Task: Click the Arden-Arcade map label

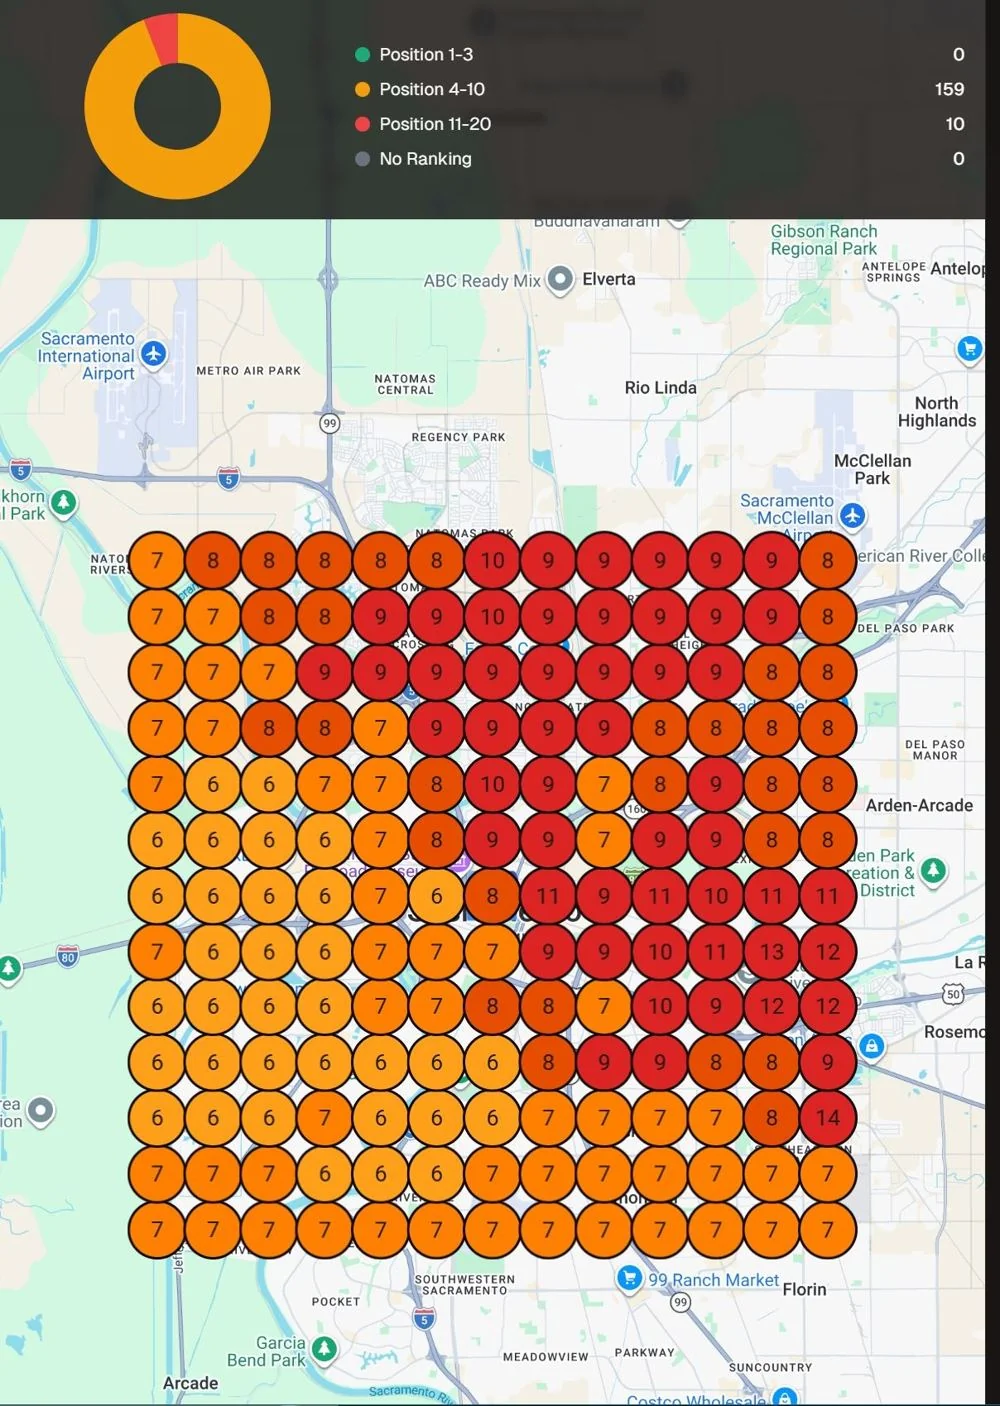Action: click(x=919, y=806)
